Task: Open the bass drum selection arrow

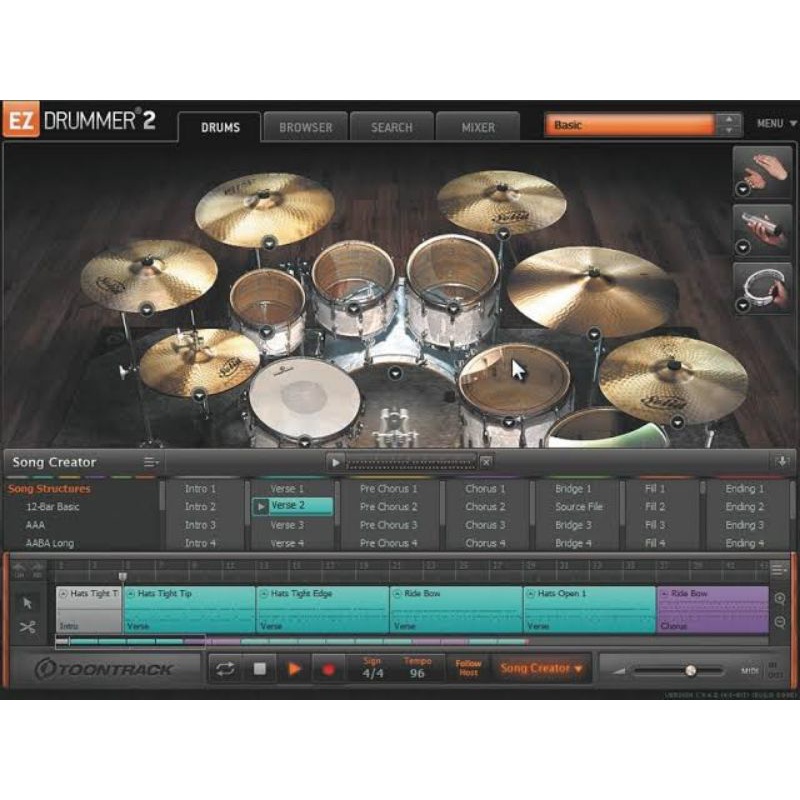Action: [x=395, y=373]
